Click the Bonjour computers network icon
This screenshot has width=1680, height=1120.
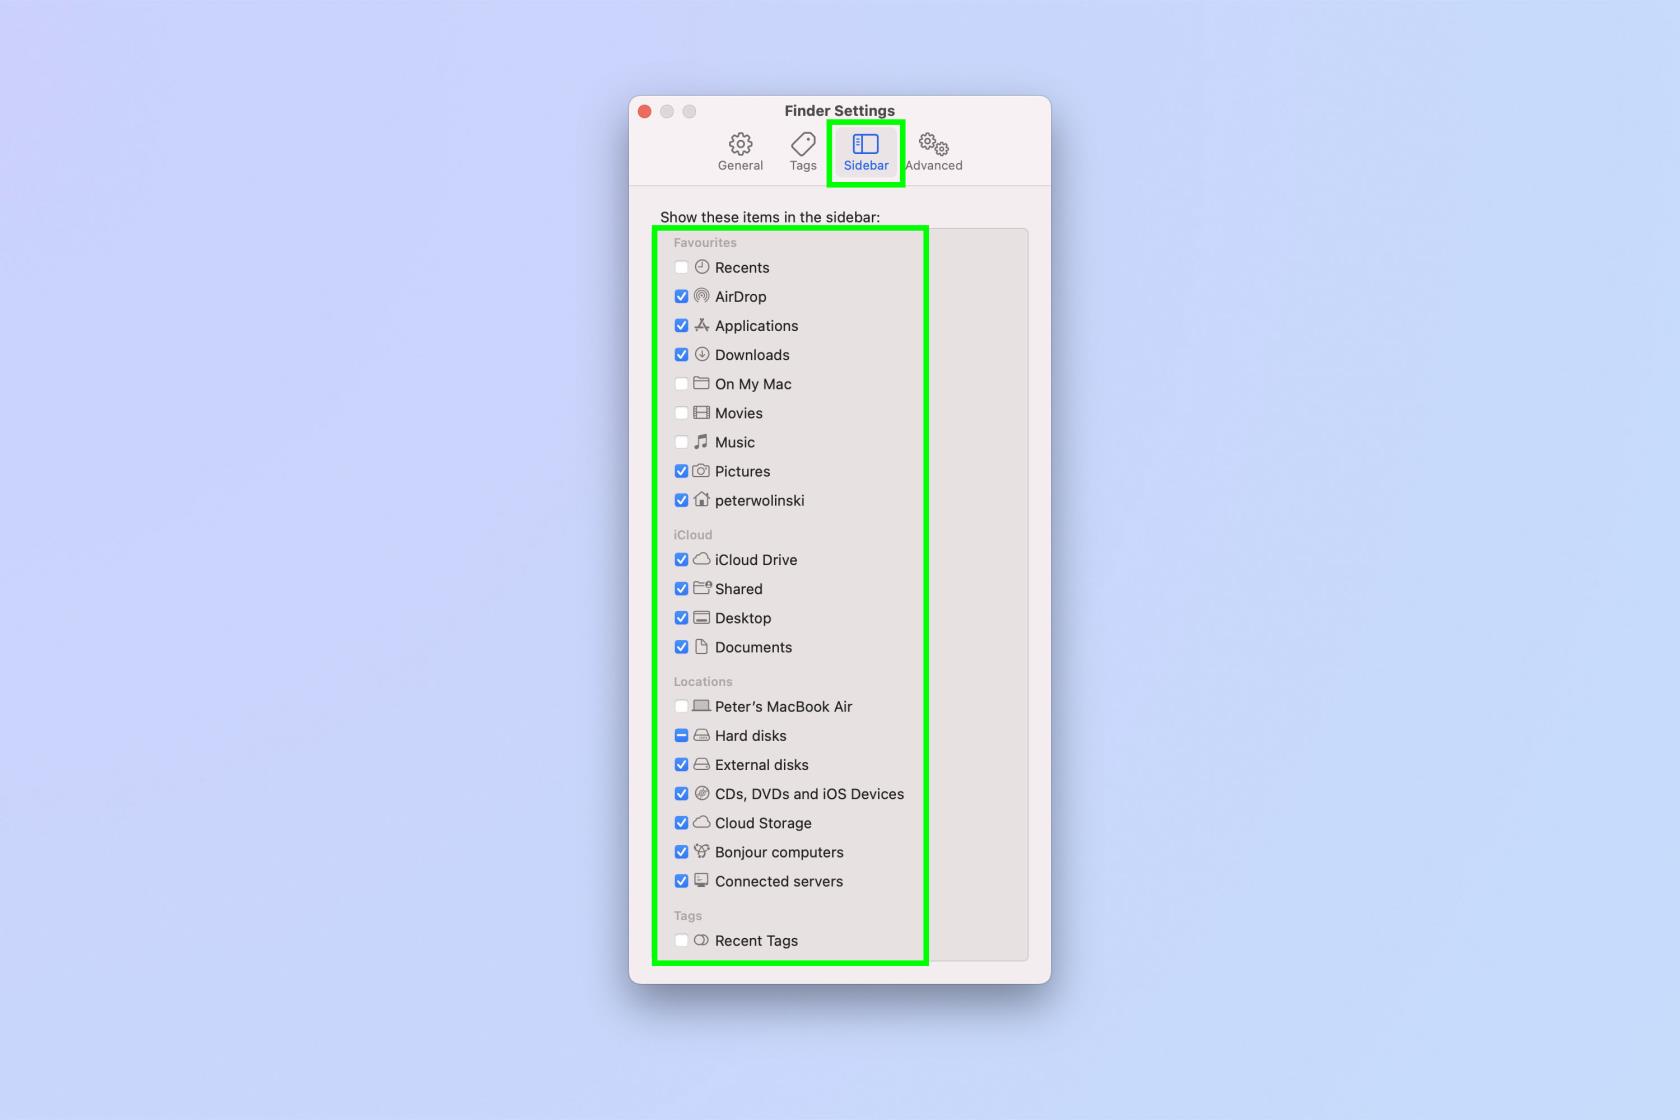point(702,851)
